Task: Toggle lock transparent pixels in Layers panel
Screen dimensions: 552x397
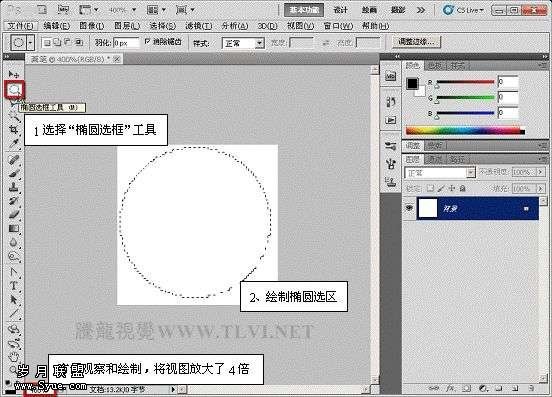Action: click(430, 189)
